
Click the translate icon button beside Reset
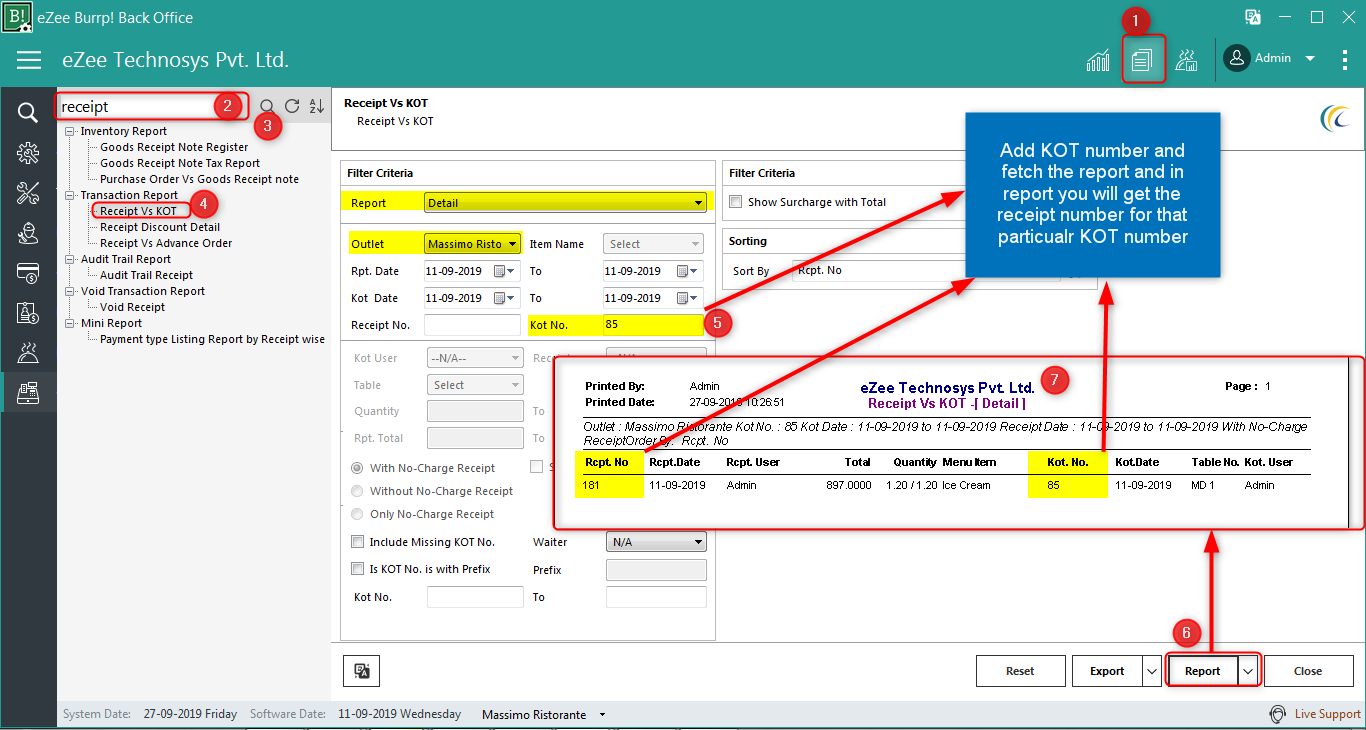[x=362, y=671]
